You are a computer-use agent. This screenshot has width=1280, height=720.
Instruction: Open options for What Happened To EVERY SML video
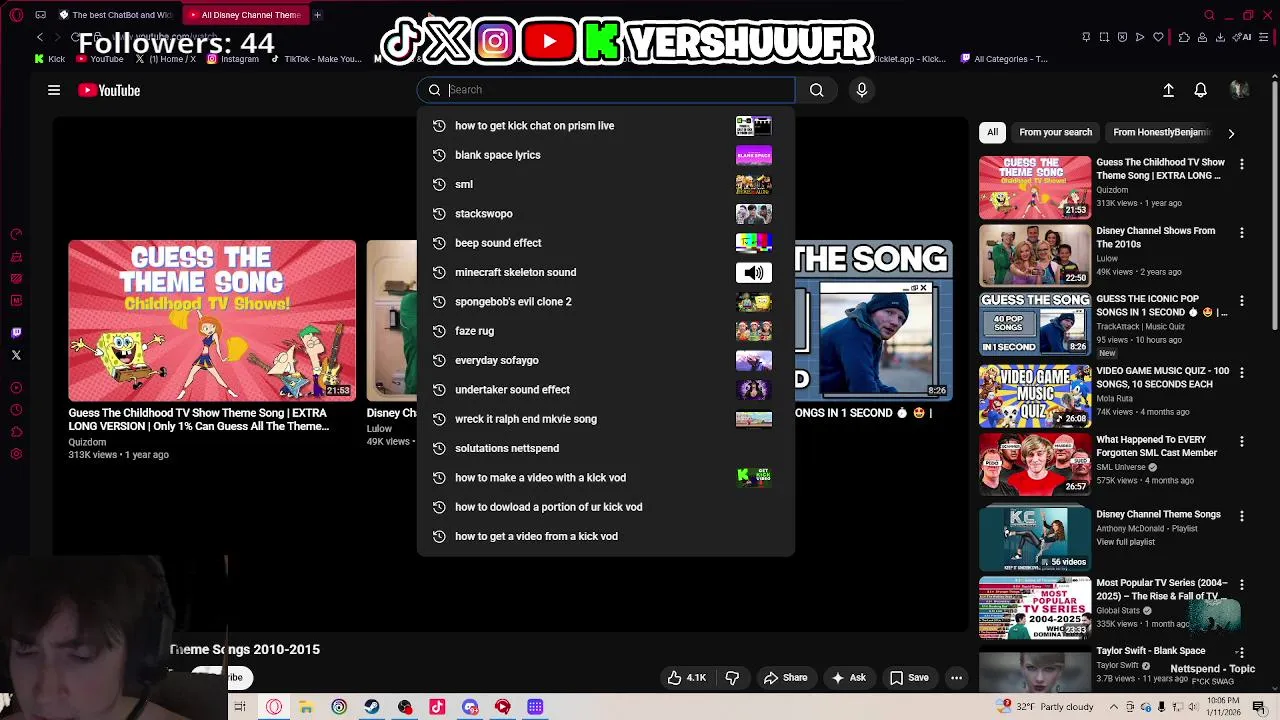(x=1242, y=441)
